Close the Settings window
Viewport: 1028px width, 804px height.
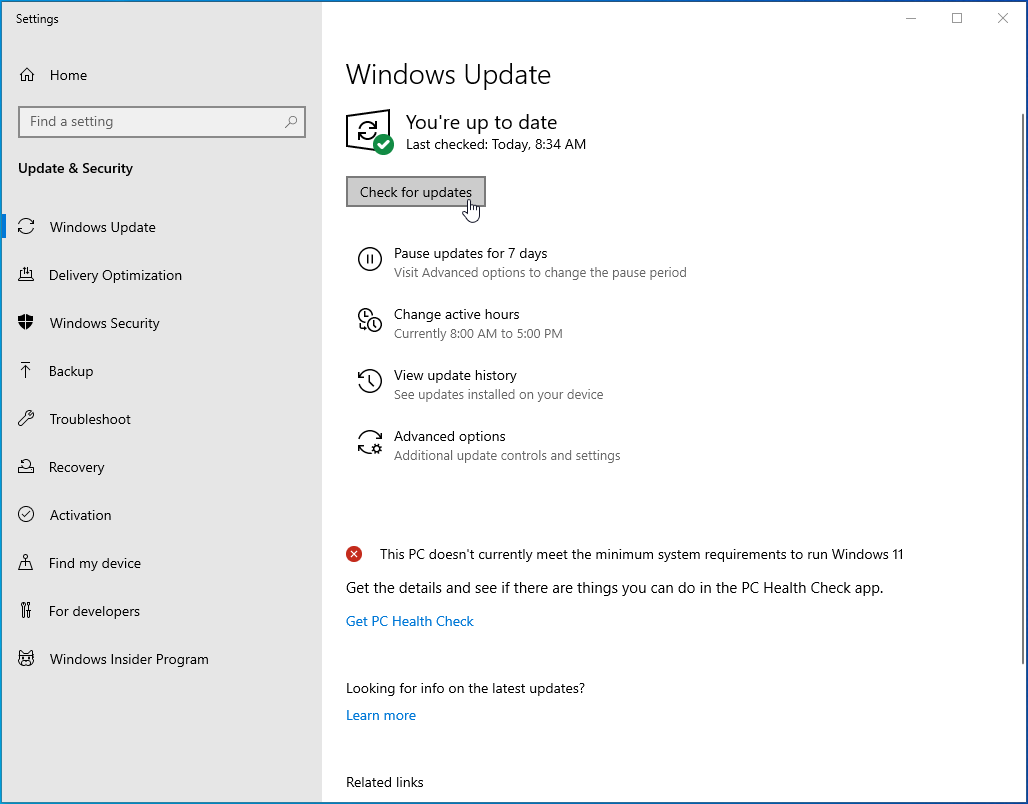tap(1002, 18)
